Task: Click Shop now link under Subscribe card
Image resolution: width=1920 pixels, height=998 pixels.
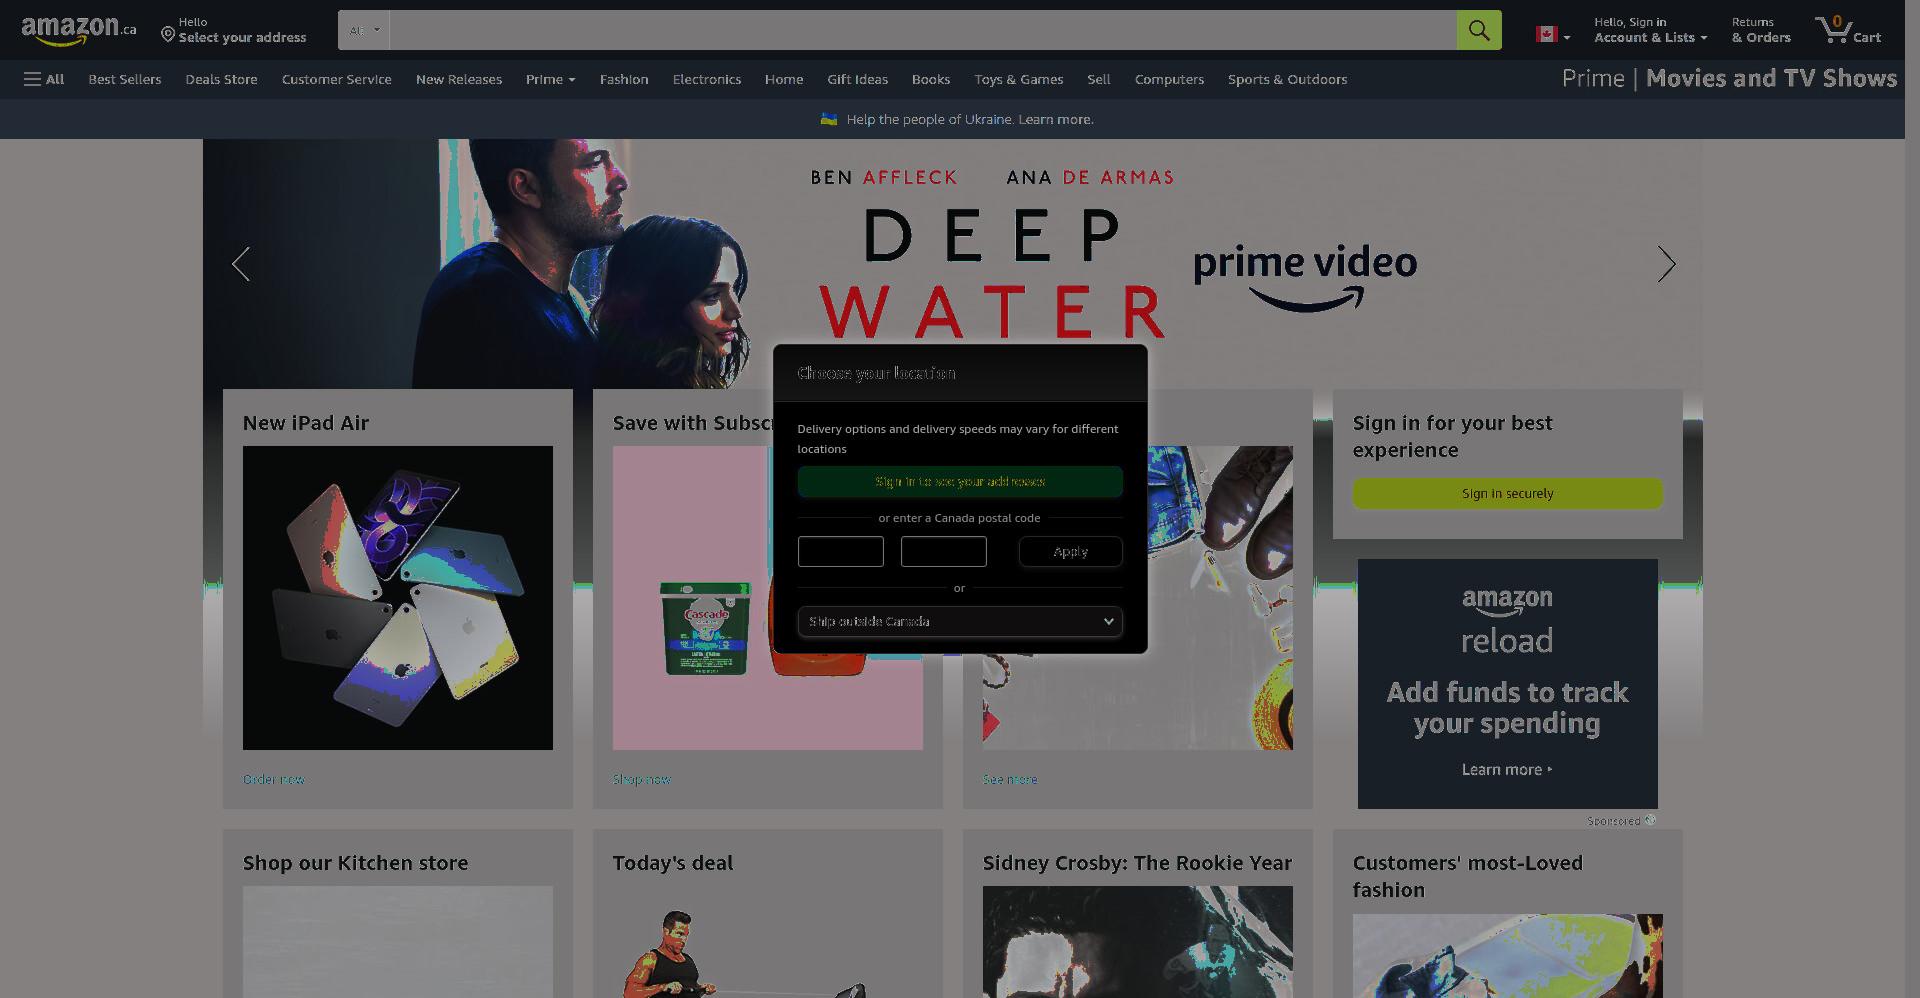Action: (x=641, y=779)
